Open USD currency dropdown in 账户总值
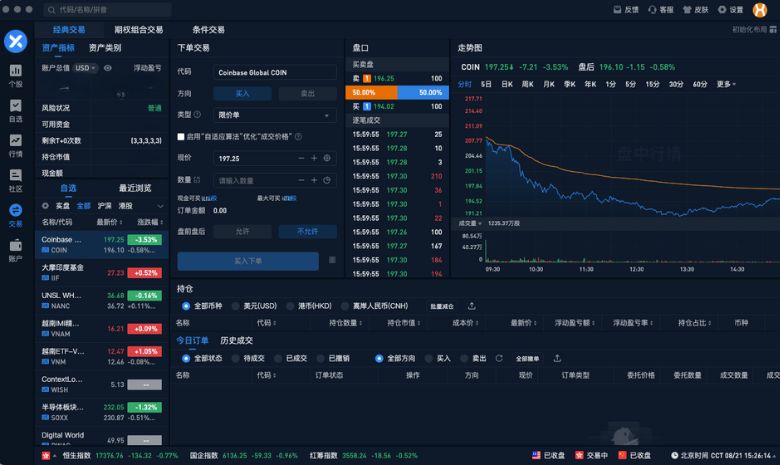Viewport: 780px width, 465px height. pyautogui.click(x=85, y=68)
